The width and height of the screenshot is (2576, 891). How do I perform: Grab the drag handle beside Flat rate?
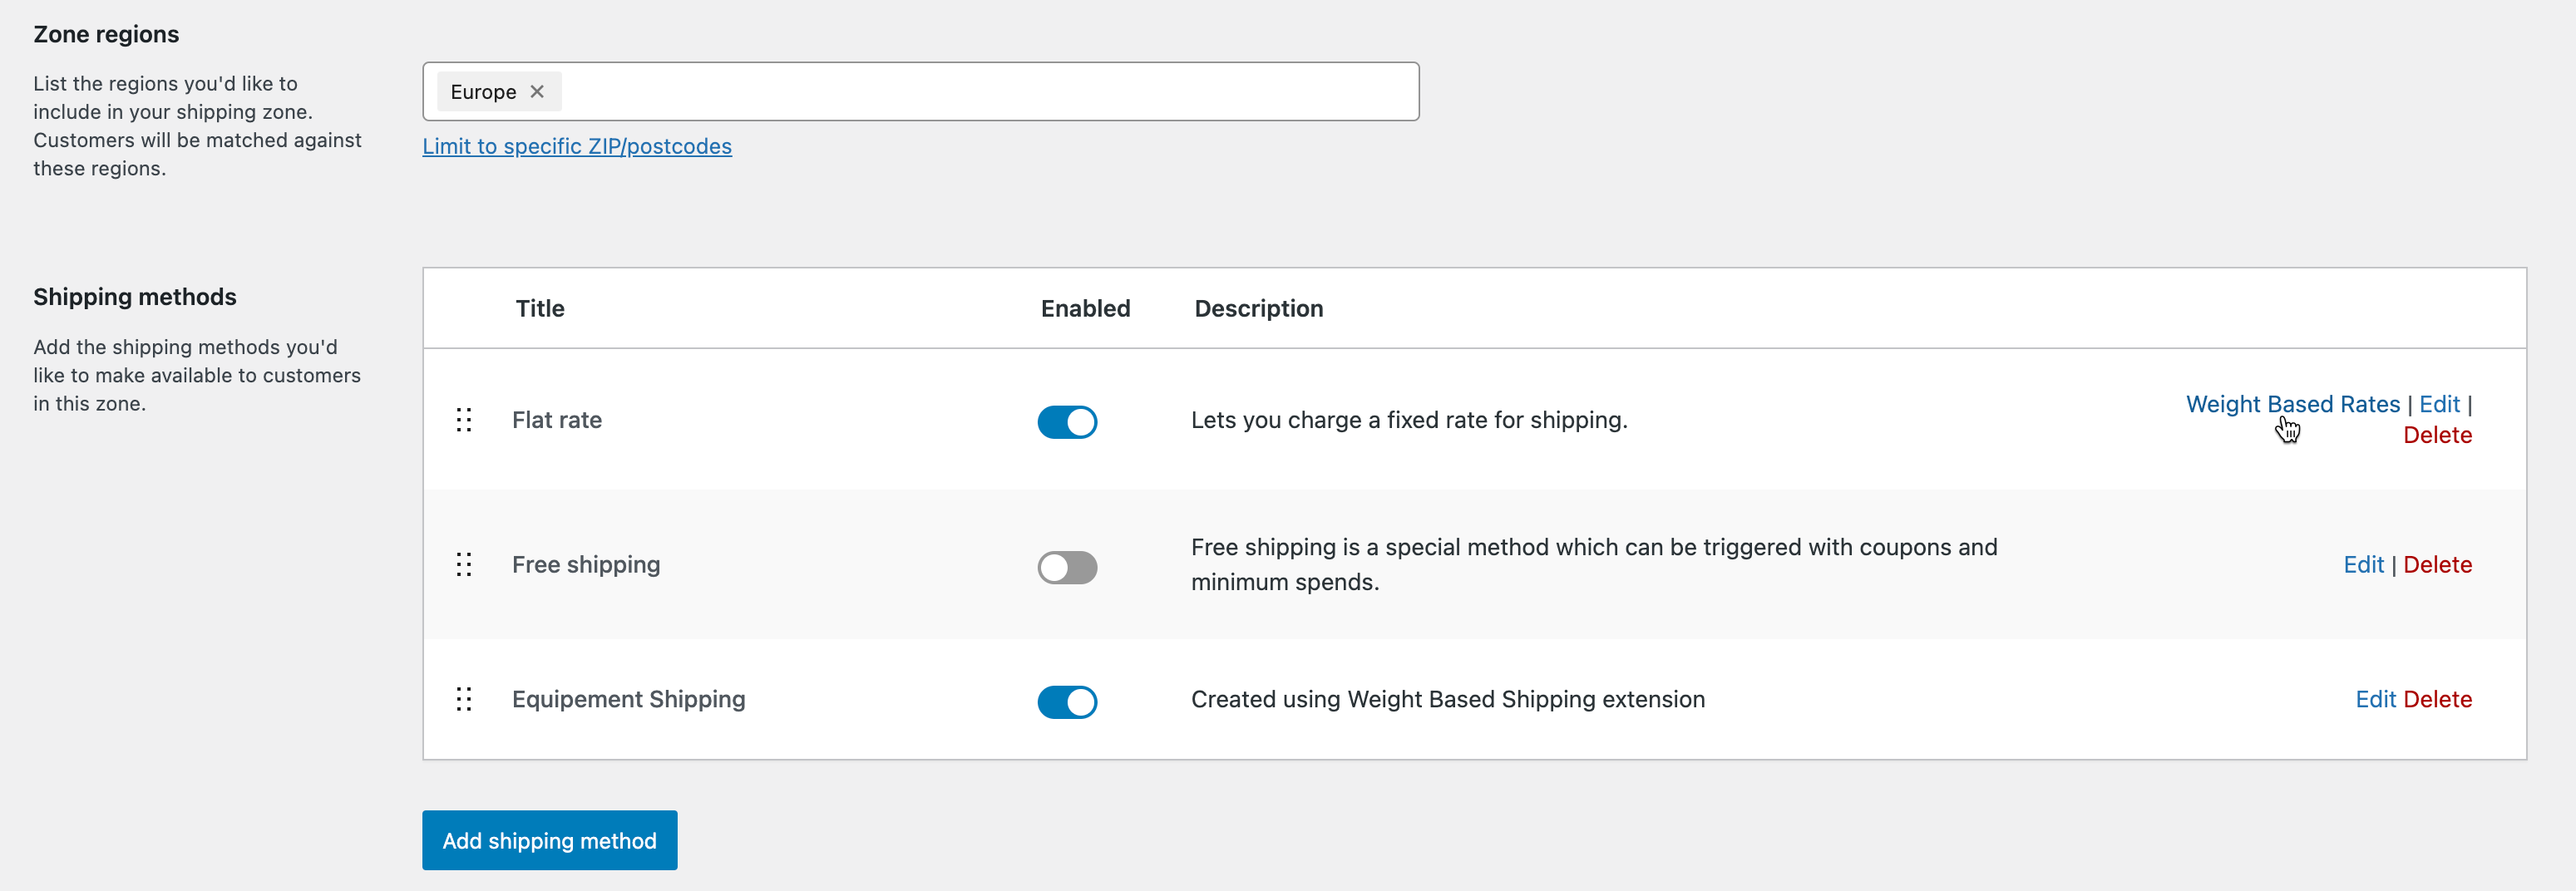[464, 421]
